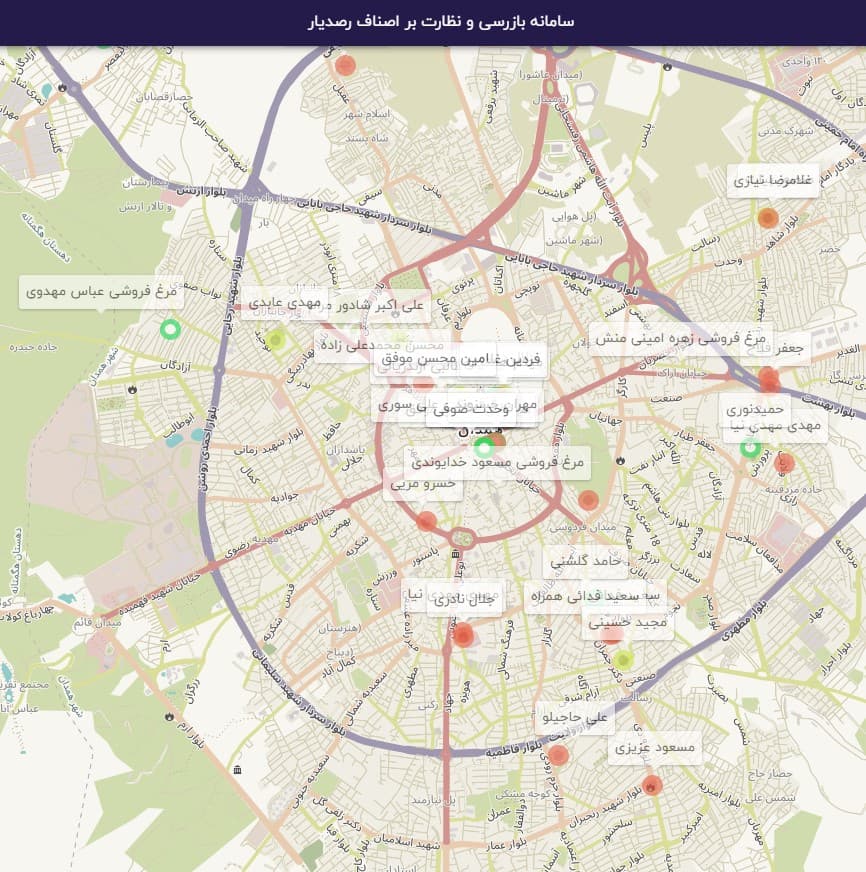
Task: Select the green ring marker under مرغ فروشی عباس مهدوی
Action: pyautogui.click(x=170, y=330)
